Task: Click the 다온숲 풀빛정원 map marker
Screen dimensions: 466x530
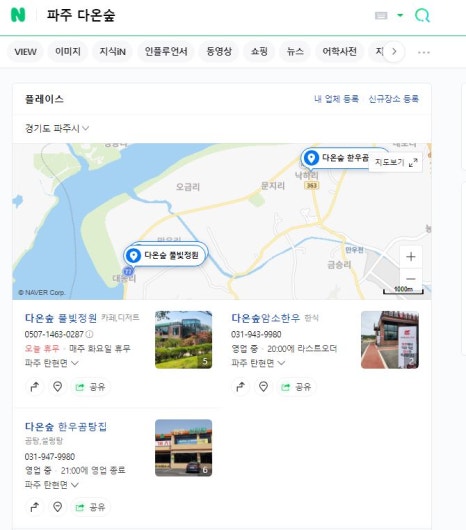Action: click(x=165, y=255)
